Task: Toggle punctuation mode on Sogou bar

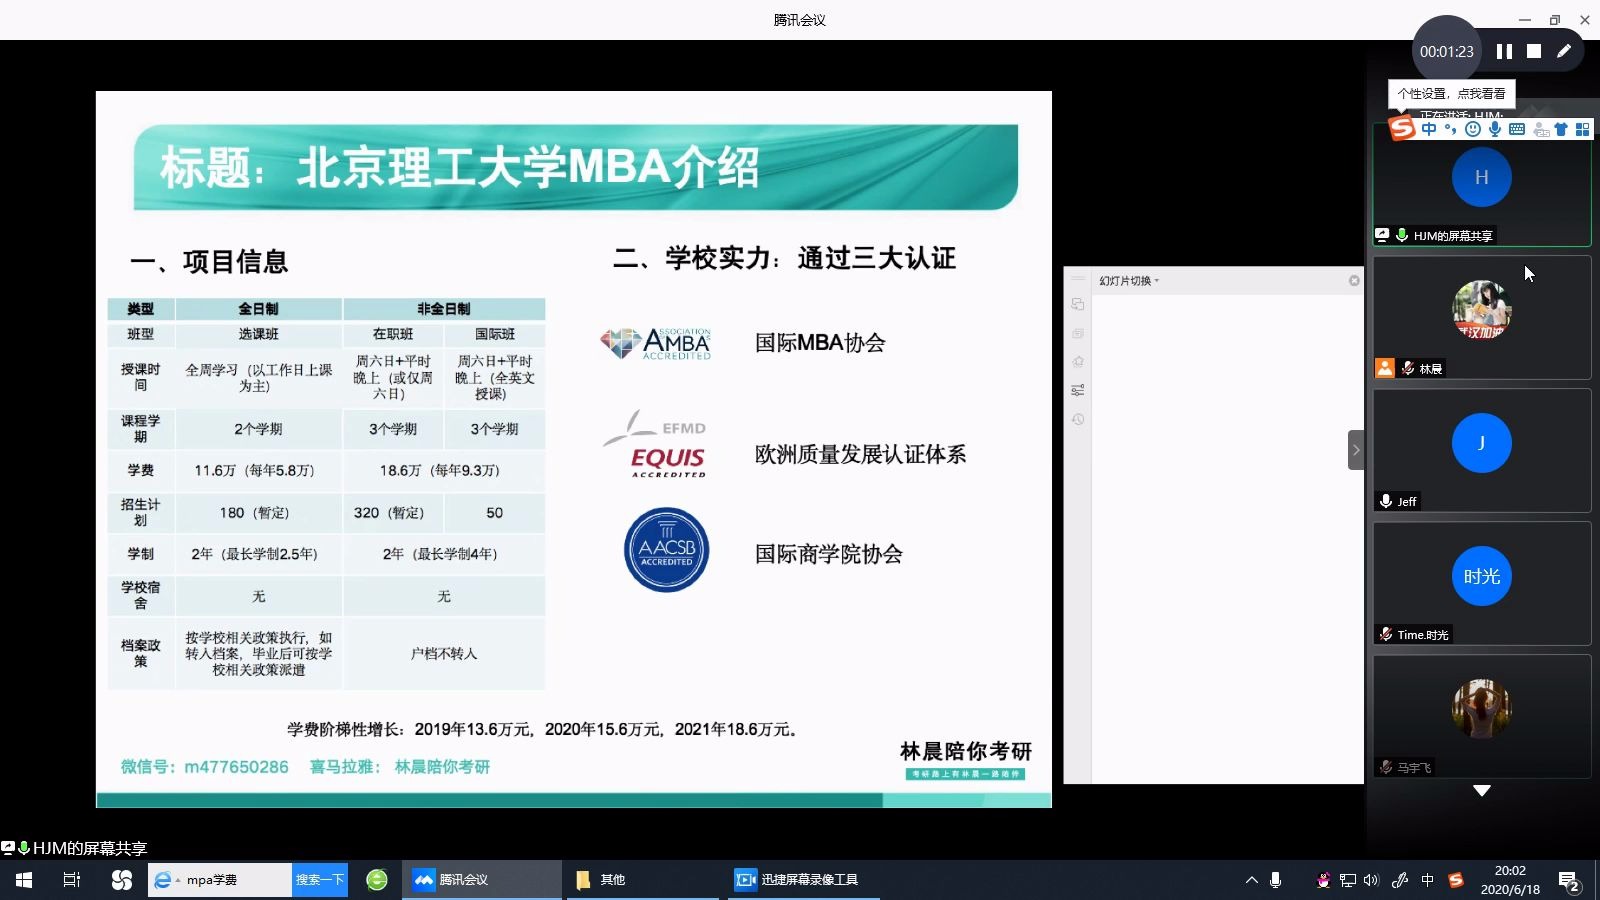Action: click(x=1450, y=129)
